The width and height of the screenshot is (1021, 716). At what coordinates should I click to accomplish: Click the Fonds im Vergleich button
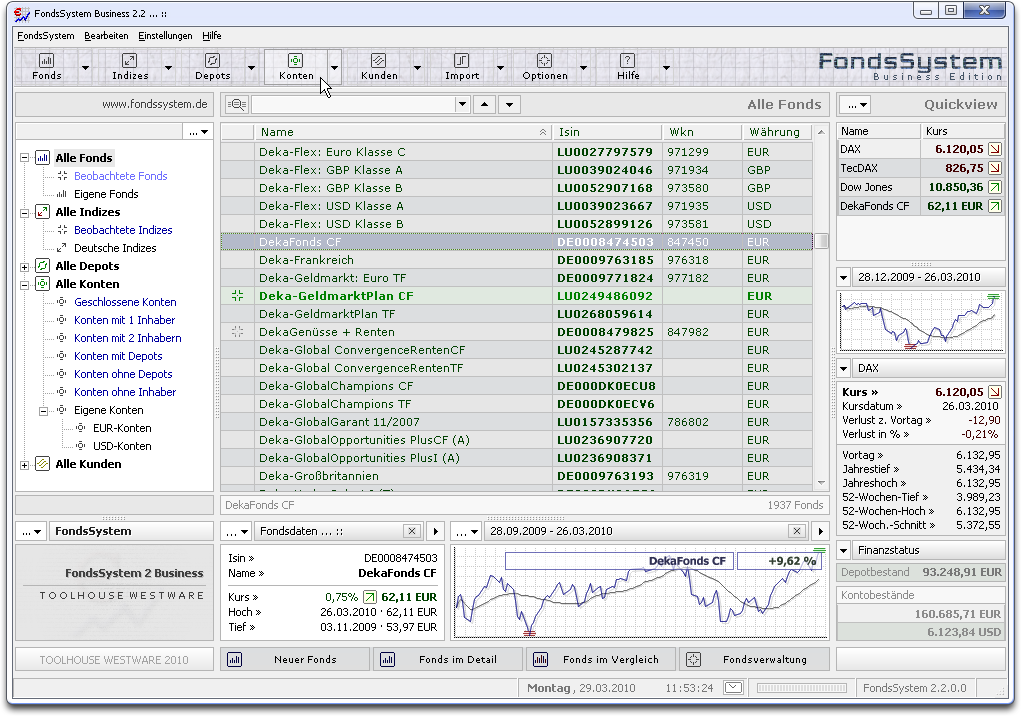(x=602, y=659)
